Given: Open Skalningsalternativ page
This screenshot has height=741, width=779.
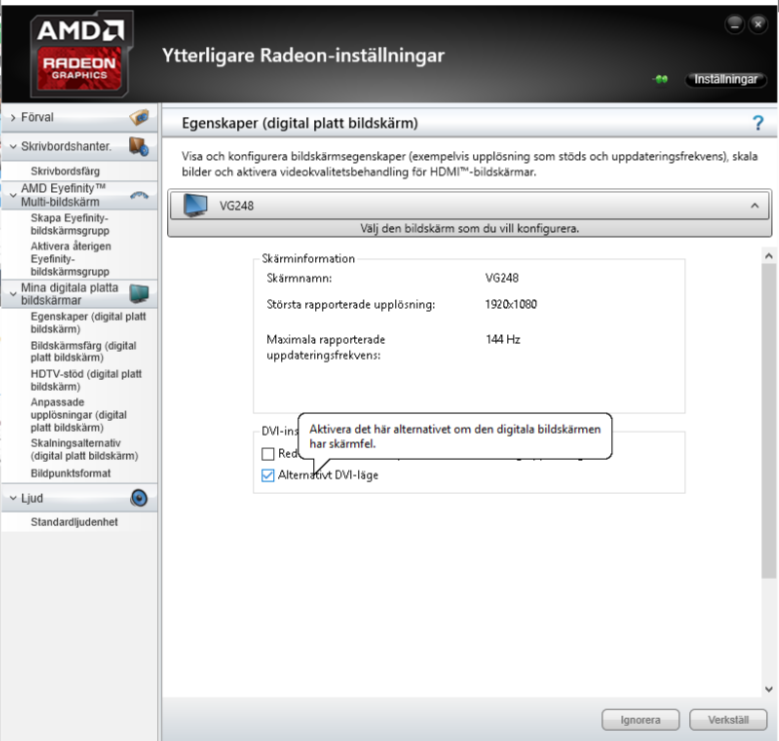Looking at the screenshot, I should [84, 449].
